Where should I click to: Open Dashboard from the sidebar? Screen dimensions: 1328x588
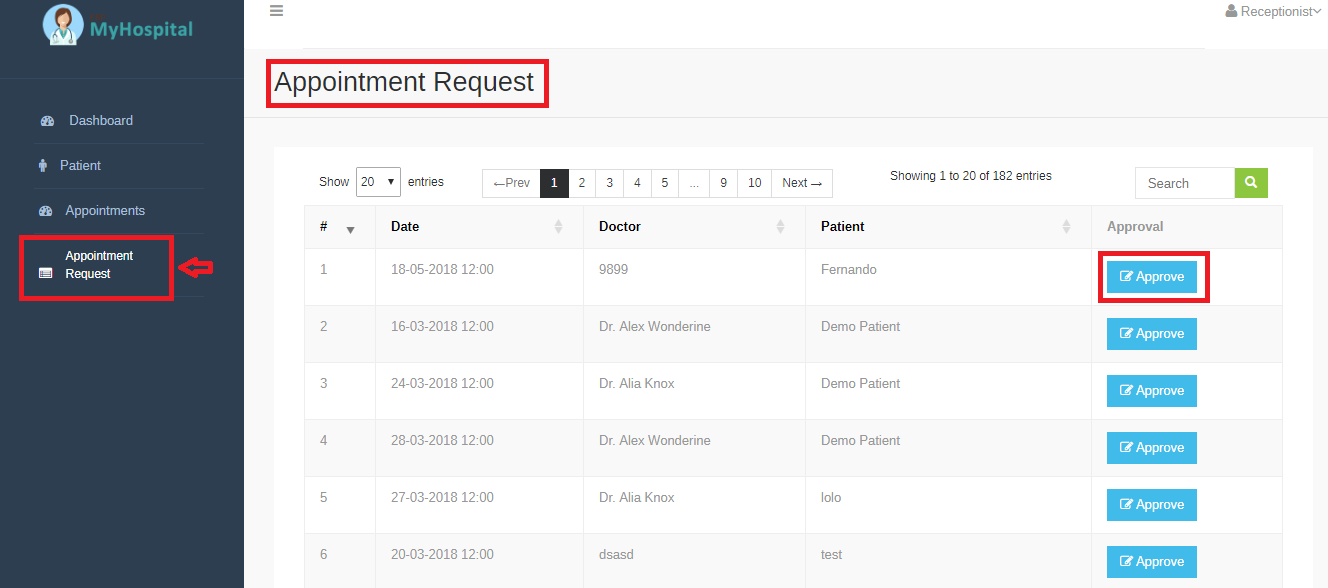coord(101,121)
